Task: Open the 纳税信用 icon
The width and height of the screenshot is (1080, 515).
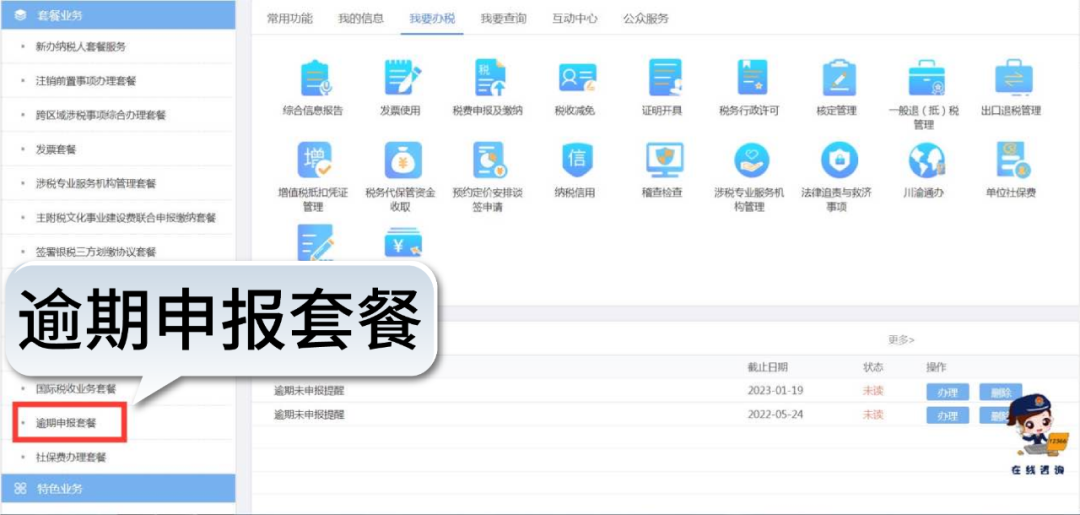Action: point(577,160)
